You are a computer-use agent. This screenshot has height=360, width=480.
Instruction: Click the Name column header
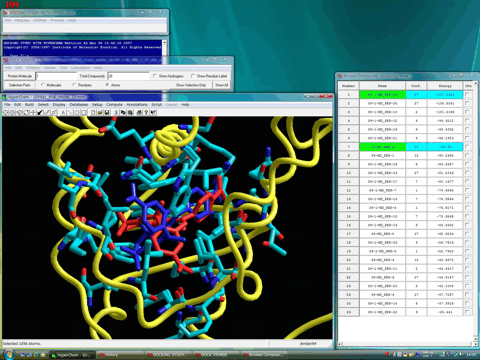[x=382, y=86]
